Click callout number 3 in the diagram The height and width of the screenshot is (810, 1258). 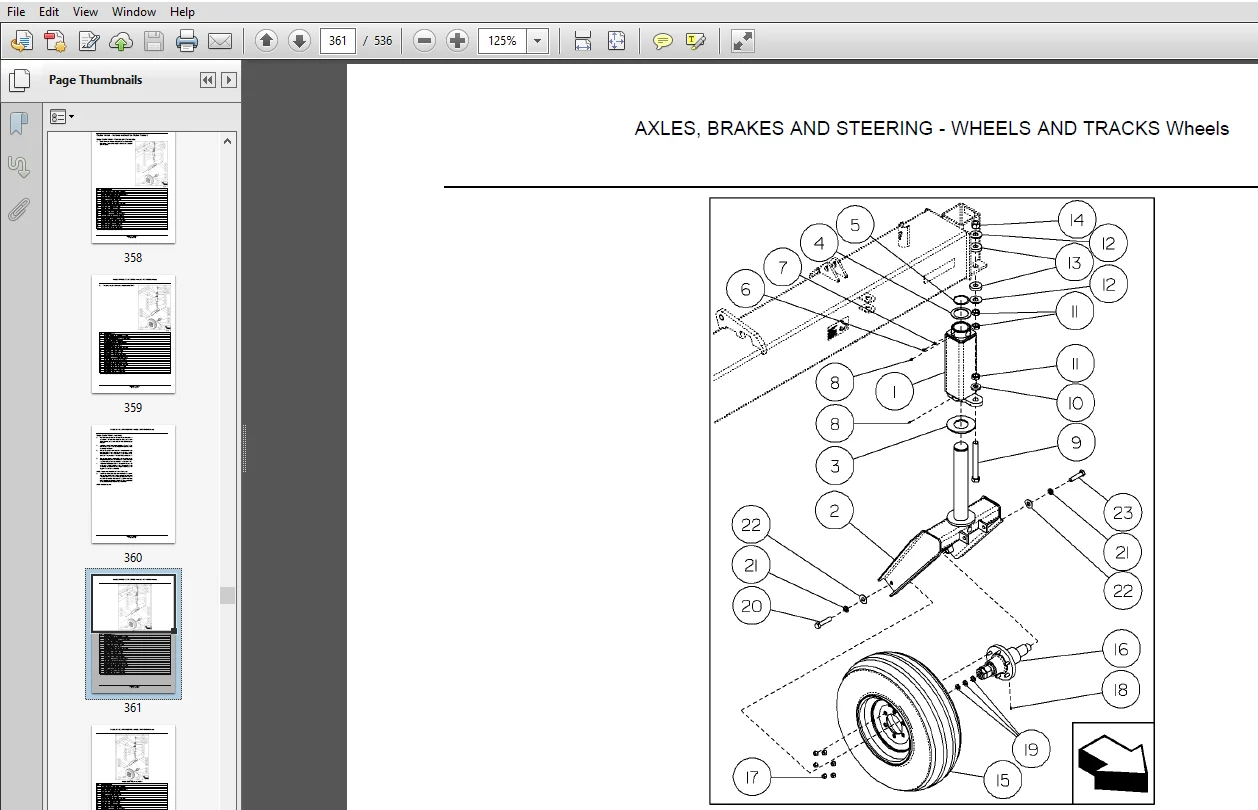pos(834,465)
